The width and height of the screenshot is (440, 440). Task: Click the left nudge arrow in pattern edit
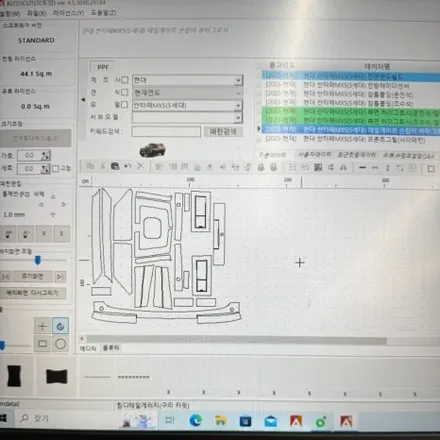(x=41, y=204)
